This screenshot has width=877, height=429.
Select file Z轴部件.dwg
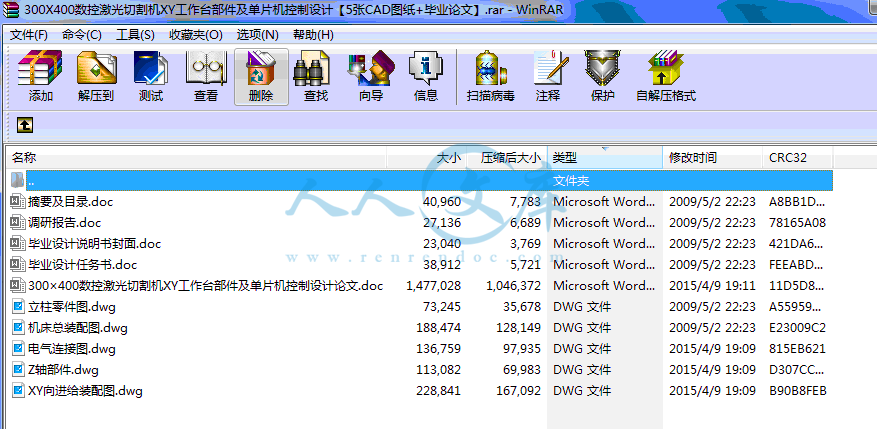[63, 370]
